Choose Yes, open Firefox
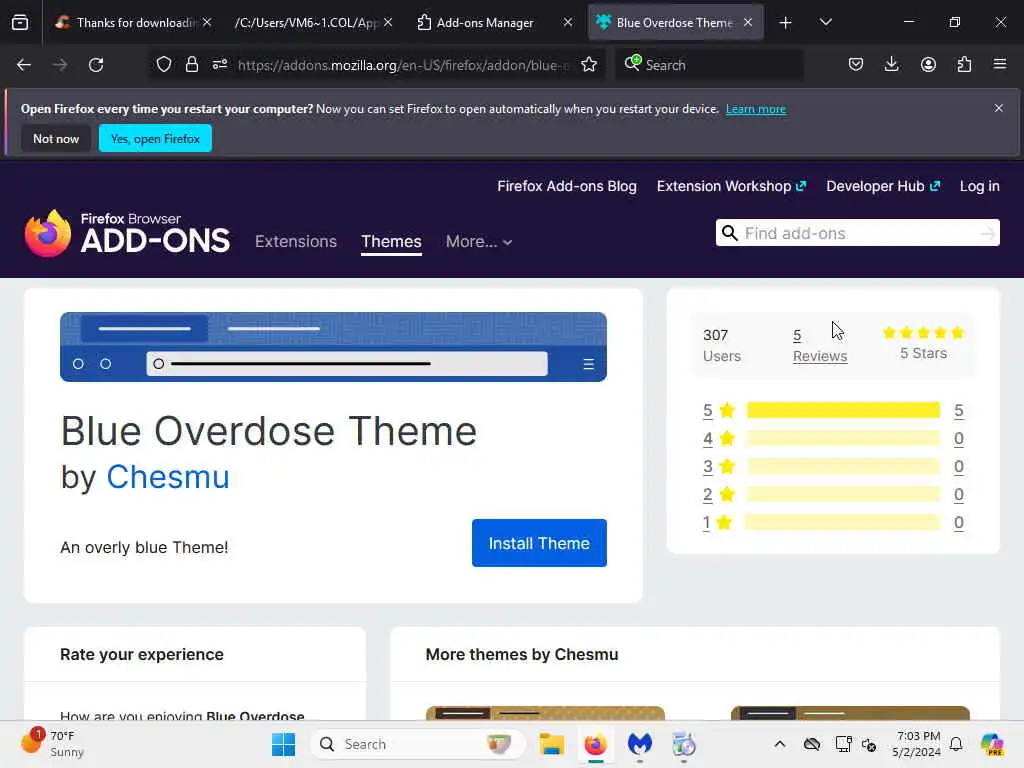Viewport: 1024px width, 768px height. (155, 138)
